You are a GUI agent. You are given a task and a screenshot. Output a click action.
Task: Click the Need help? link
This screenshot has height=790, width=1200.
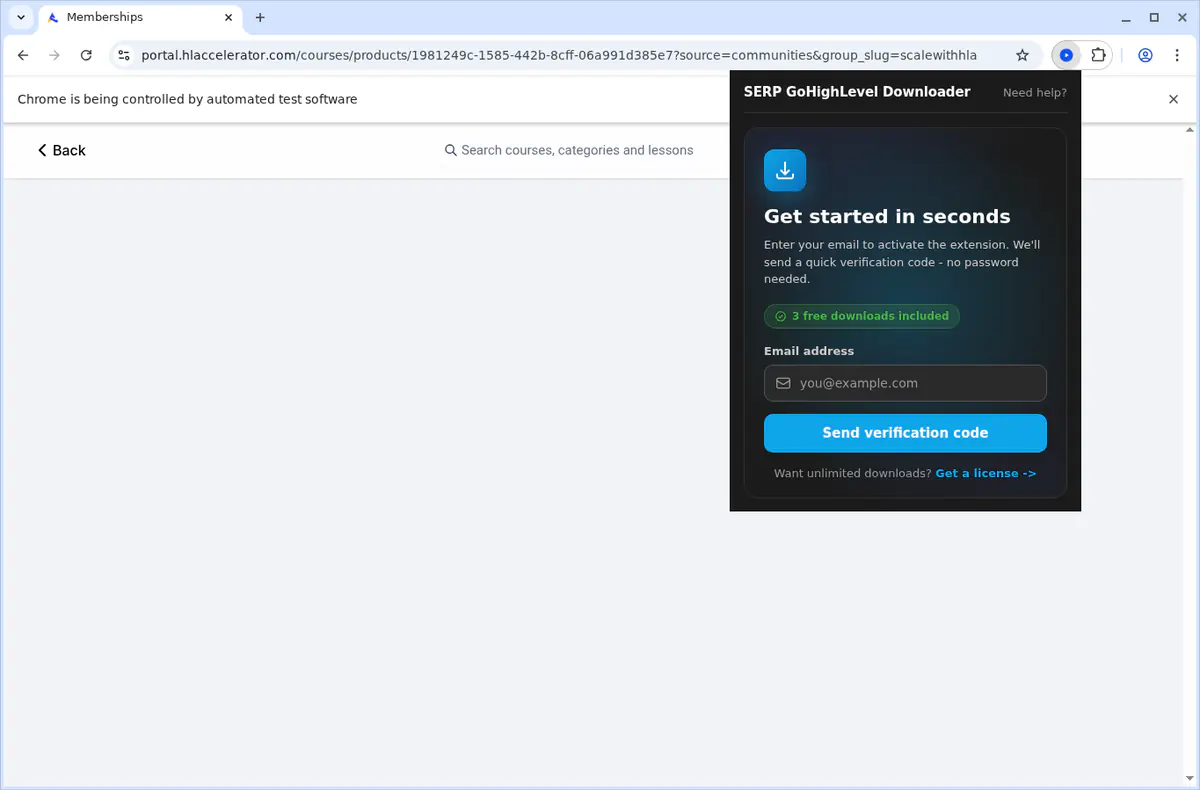(x=1035, y=92)
